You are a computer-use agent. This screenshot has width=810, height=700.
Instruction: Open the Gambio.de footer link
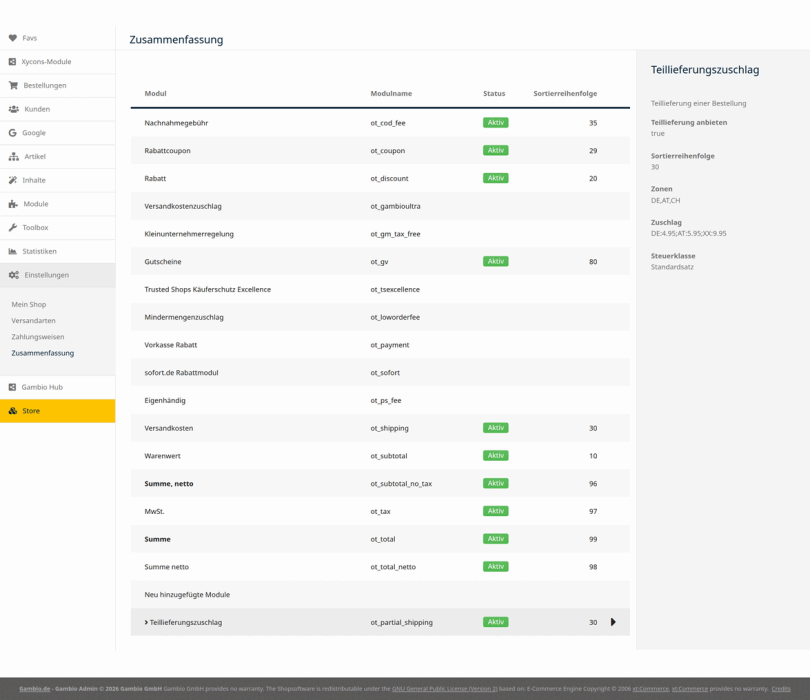point(35,689)
